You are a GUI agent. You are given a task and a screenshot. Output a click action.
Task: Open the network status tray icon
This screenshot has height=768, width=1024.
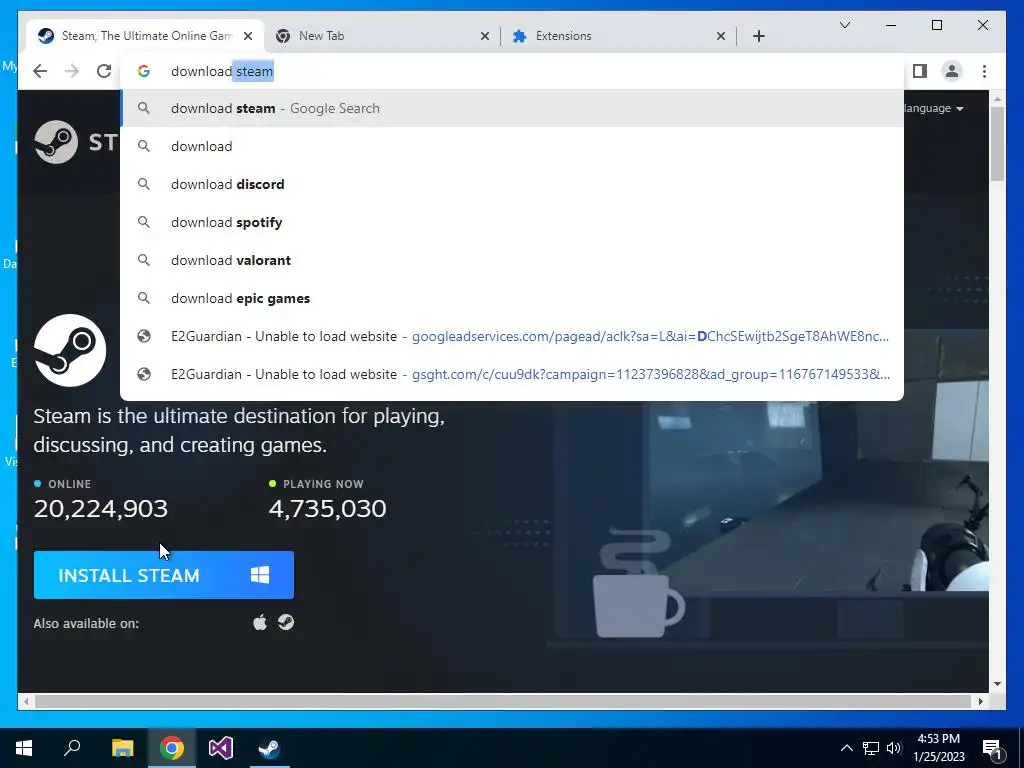pos(871,748)
